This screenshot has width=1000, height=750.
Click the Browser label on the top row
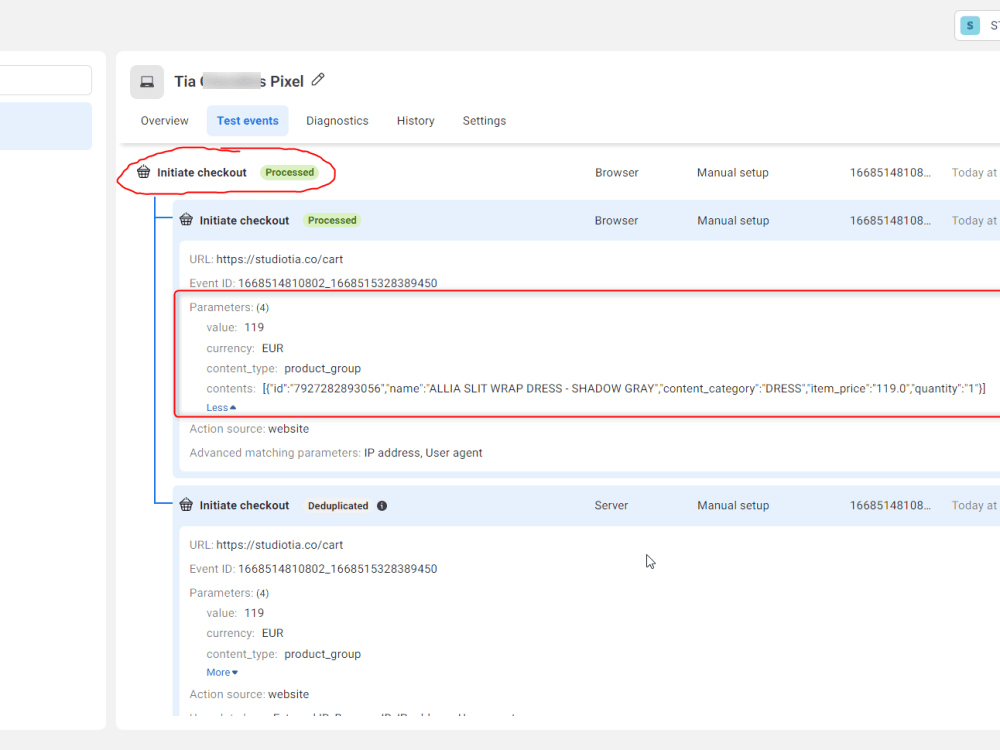[x=617, y=172]
